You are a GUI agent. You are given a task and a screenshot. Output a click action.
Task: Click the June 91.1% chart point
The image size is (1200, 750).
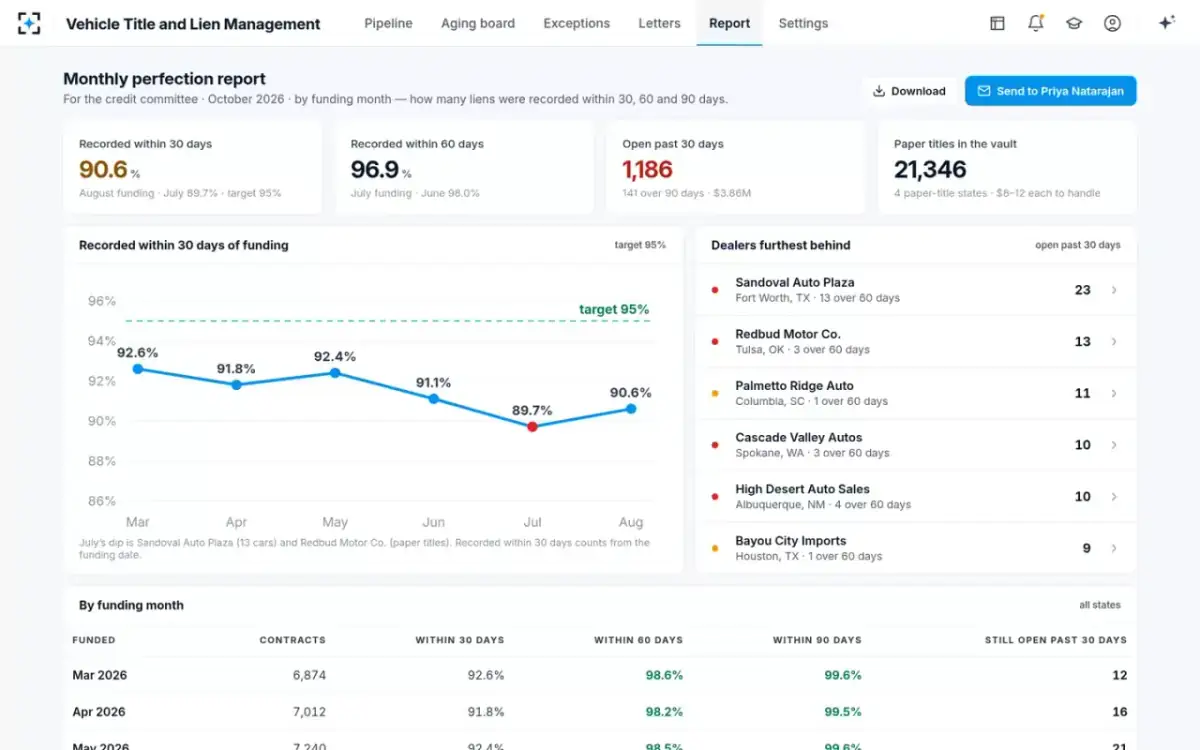point(433,399)
